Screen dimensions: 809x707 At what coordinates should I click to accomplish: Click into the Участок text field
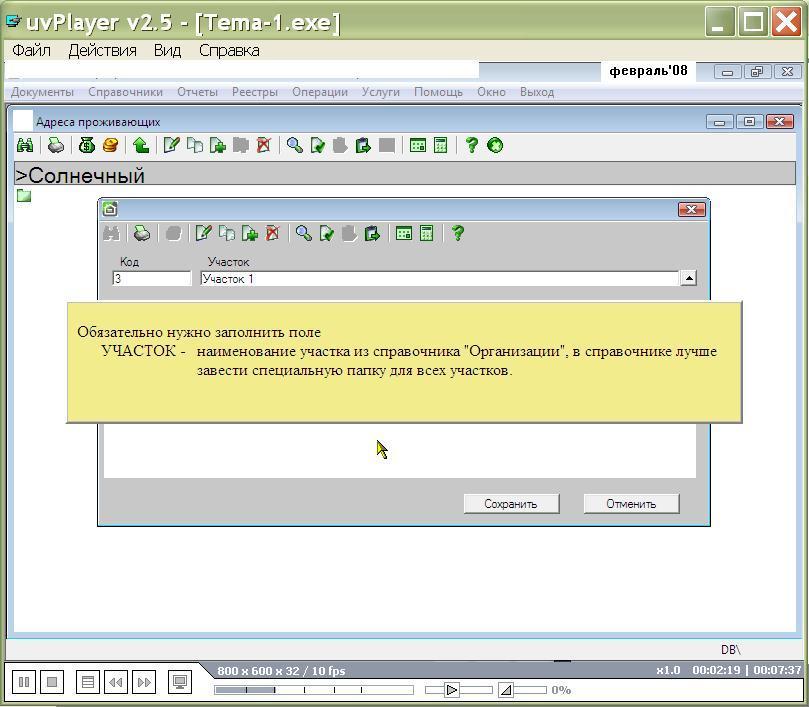pos(440,279)
